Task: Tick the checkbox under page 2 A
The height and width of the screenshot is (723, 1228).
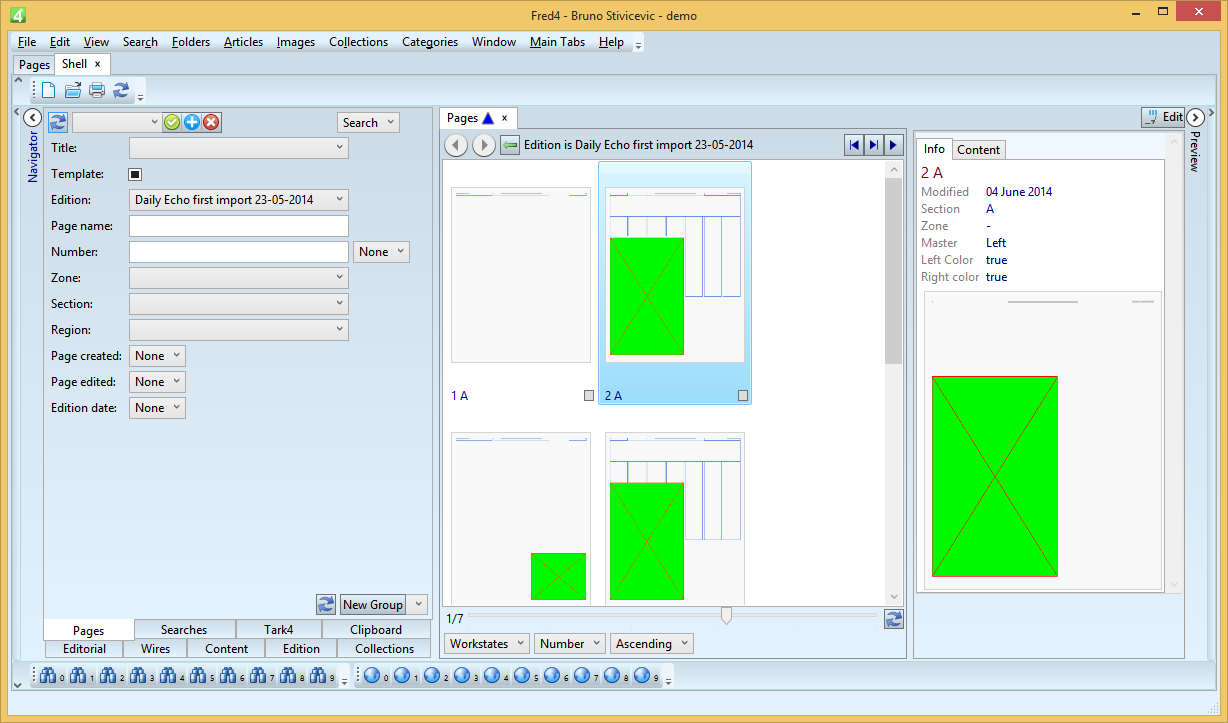Action: pos(743,396)
